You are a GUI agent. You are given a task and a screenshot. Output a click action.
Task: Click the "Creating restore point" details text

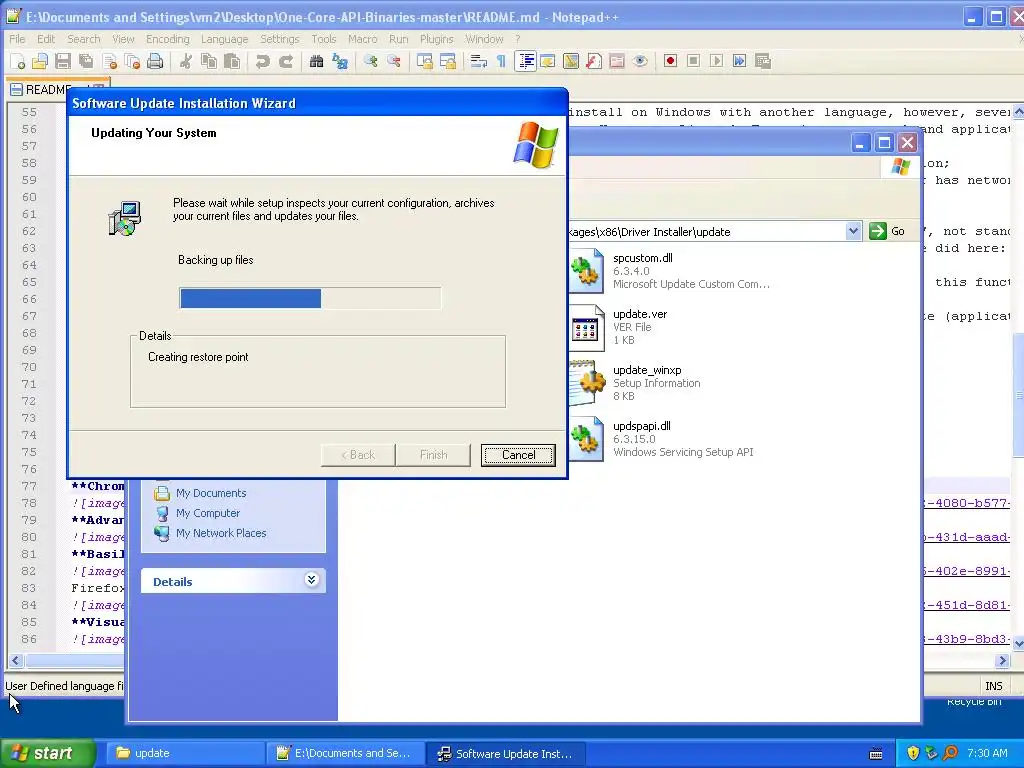coord(198,357)
